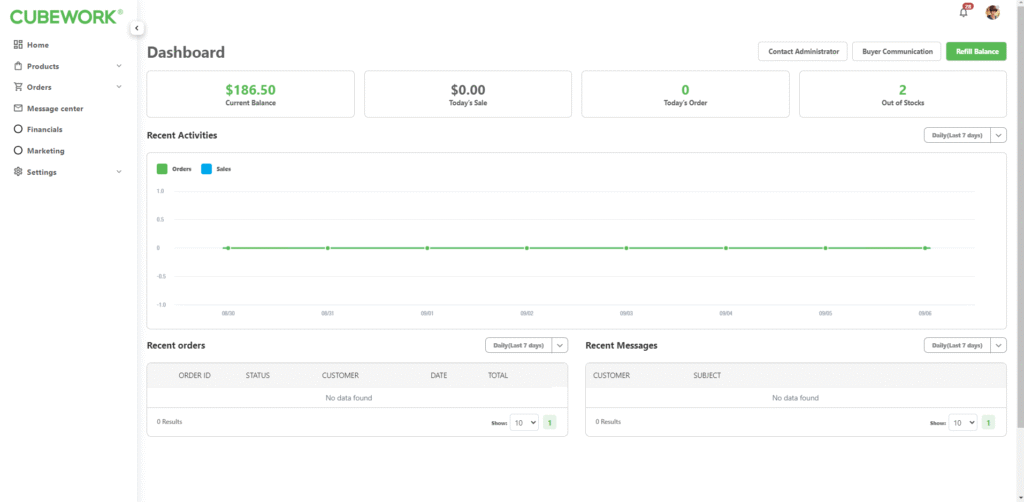Click the Contact Administrator button
The width and height of the screenshot is (1024, 502).
click(x=802, y=51)
